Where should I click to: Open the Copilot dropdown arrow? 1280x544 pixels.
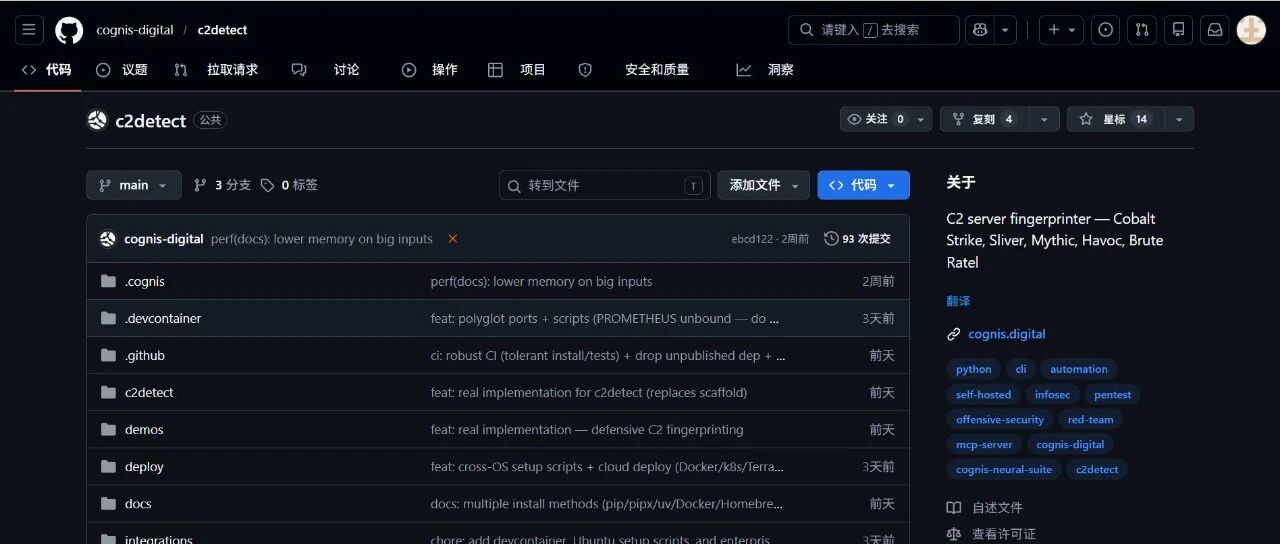point(1005,30)
